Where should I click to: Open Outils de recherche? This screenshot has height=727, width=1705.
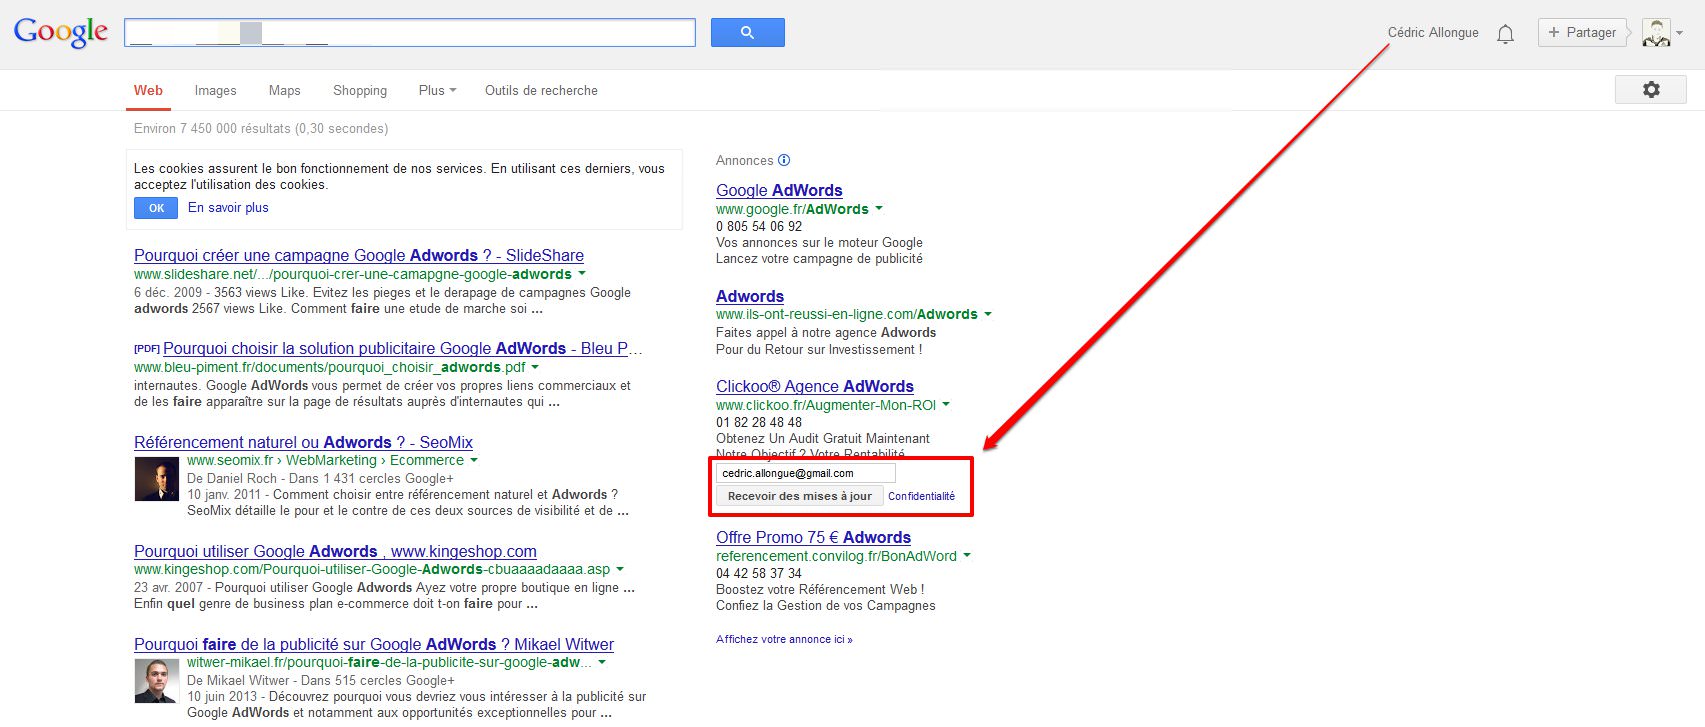coord(541,90)
